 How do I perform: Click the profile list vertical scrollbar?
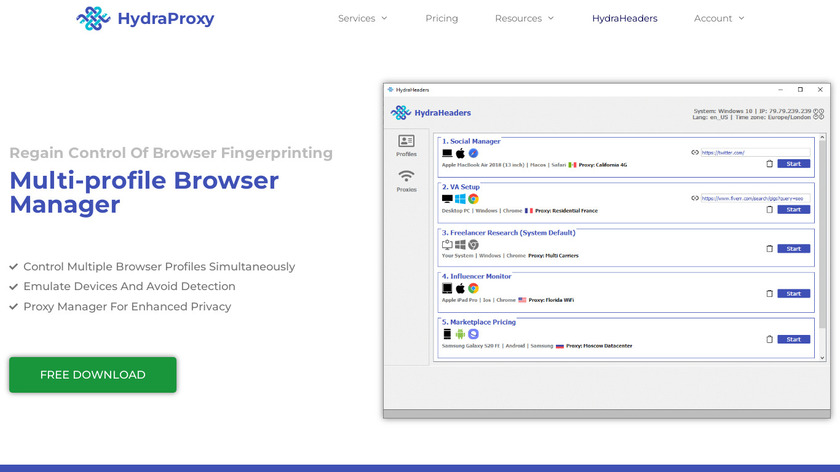point(822,235)
